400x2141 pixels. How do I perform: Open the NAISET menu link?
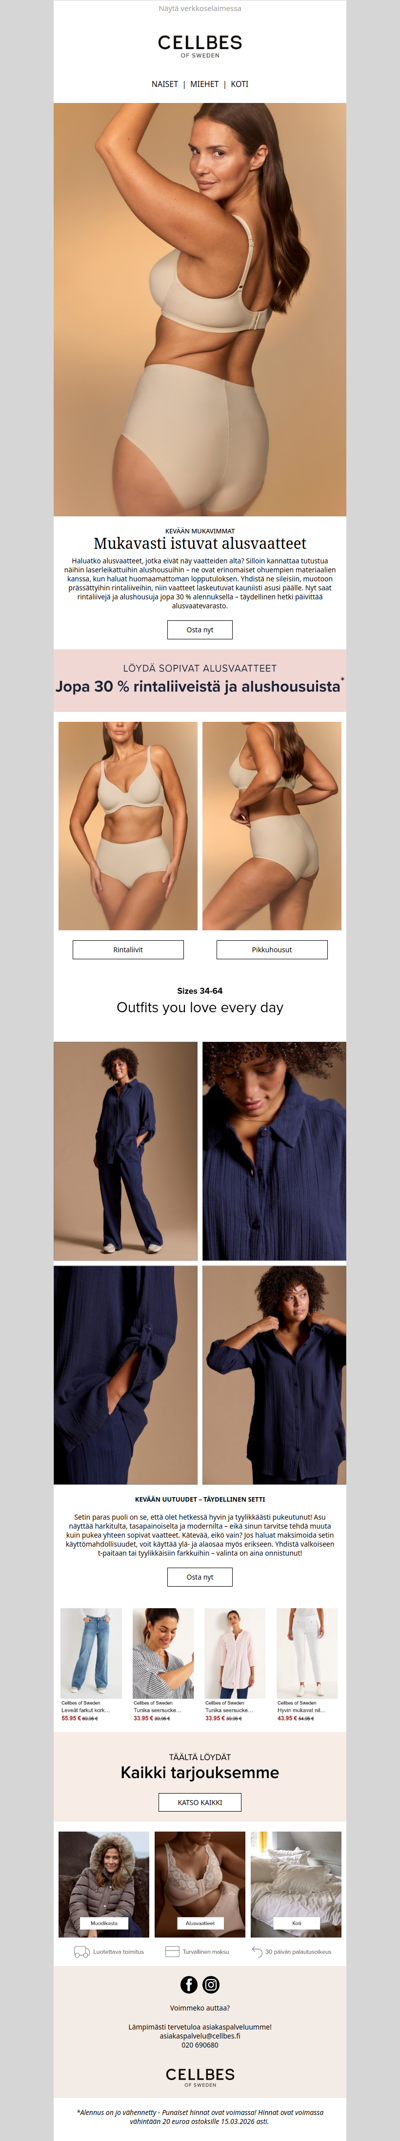coord(165,84)
